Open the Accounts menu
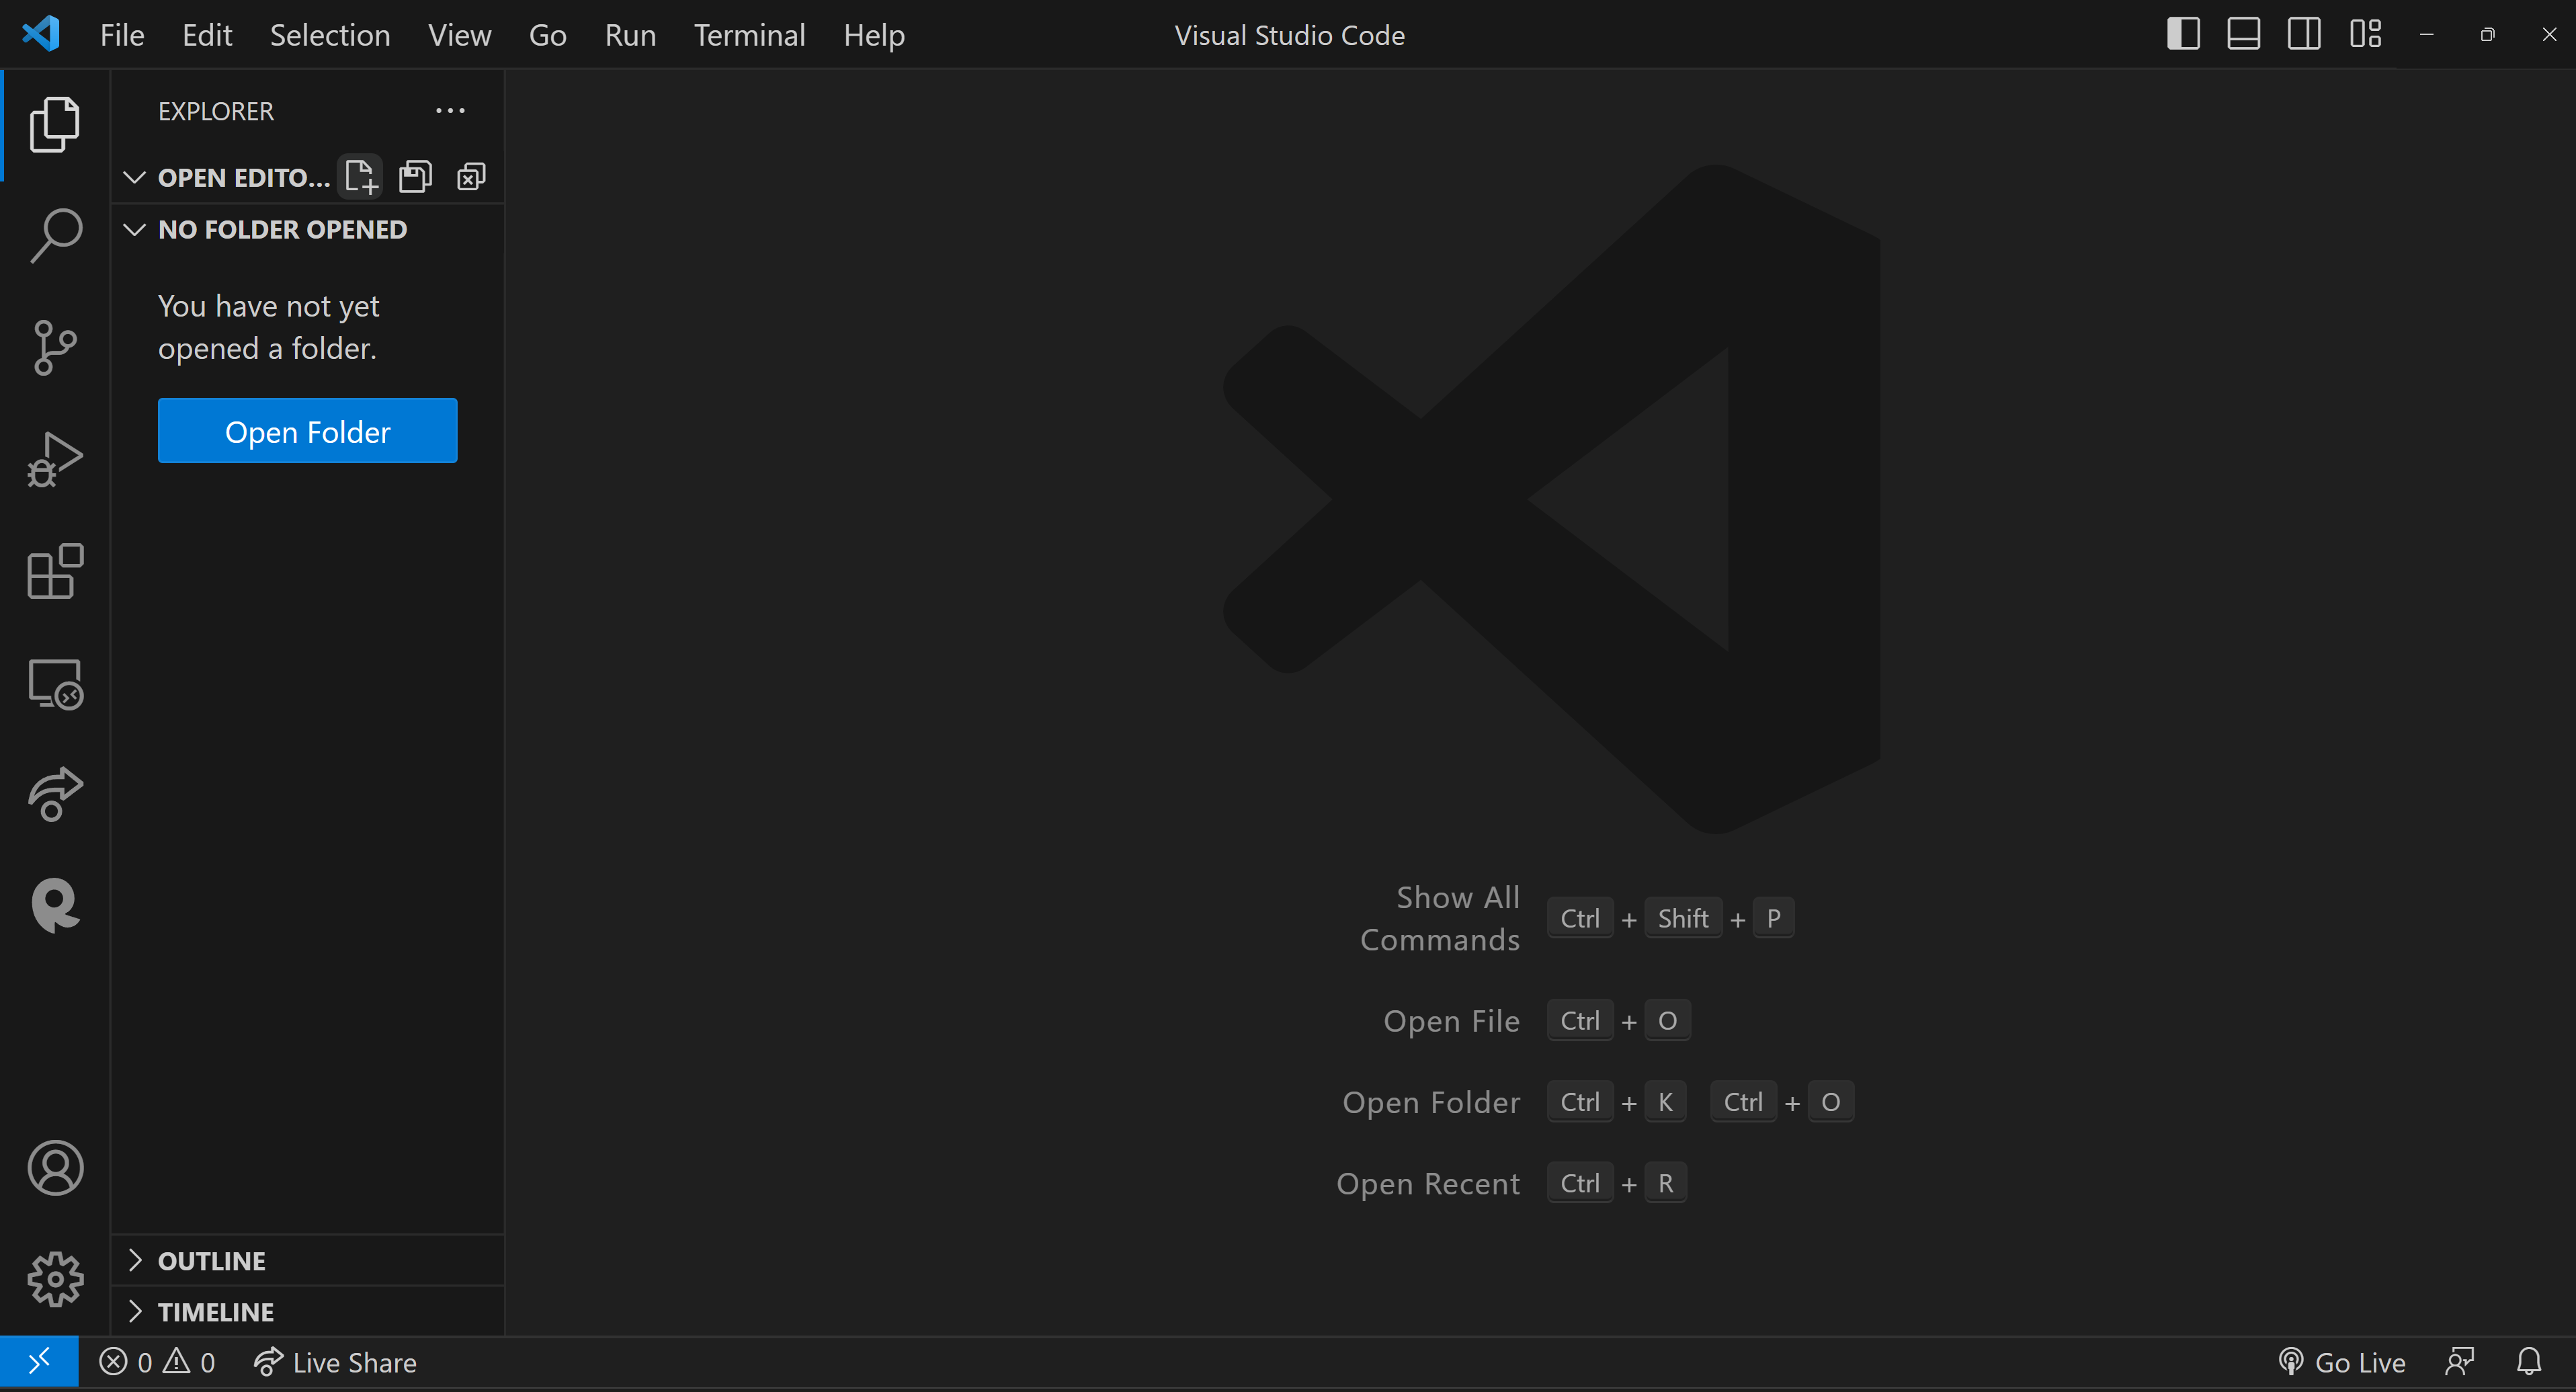 [x=55, y=1168]
